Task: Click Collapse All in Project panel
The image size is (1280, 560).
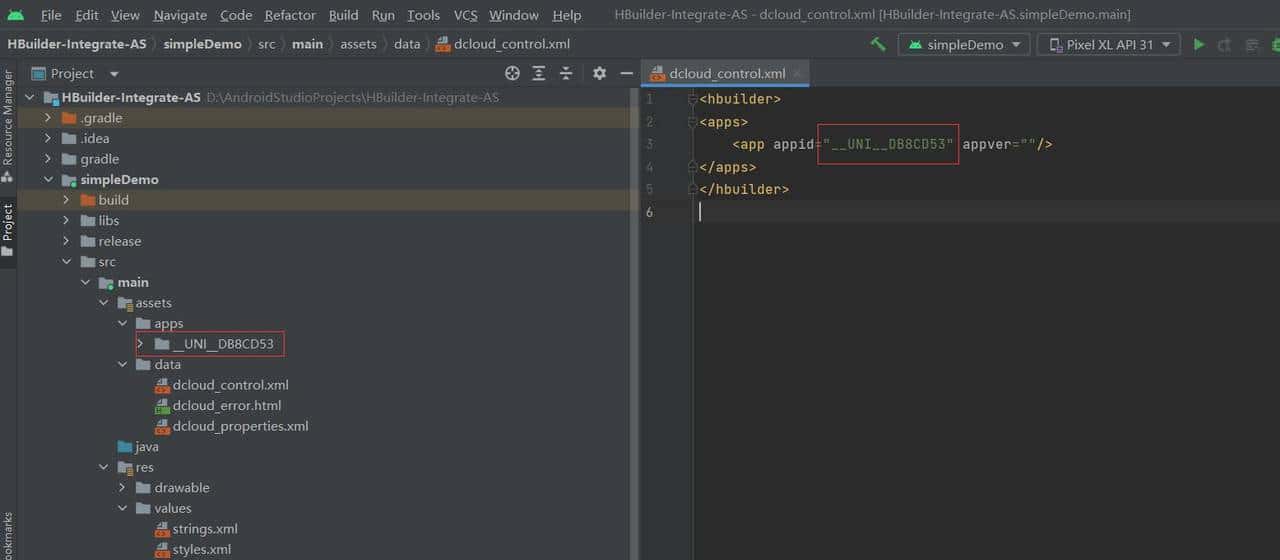Action: tap(566, 73)
